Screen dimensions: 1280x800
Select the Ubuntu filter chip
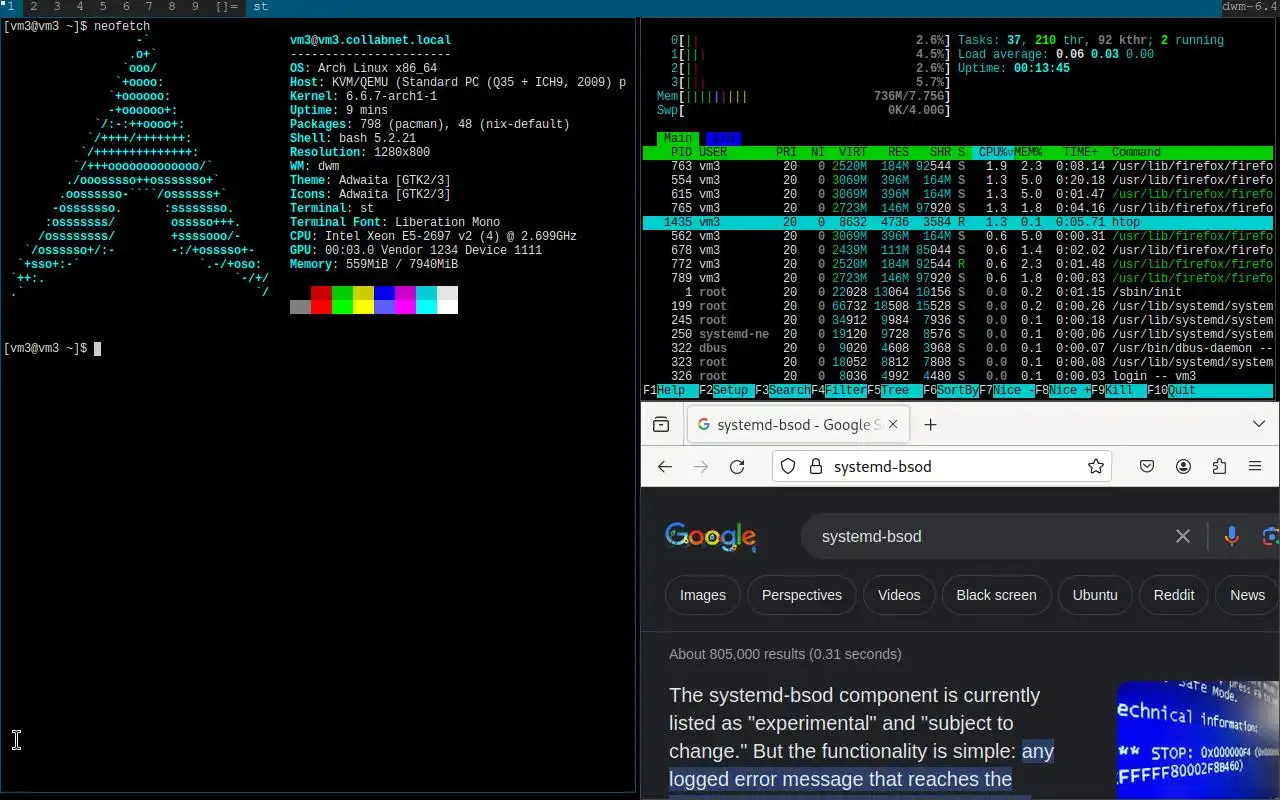click(1095, 595)
